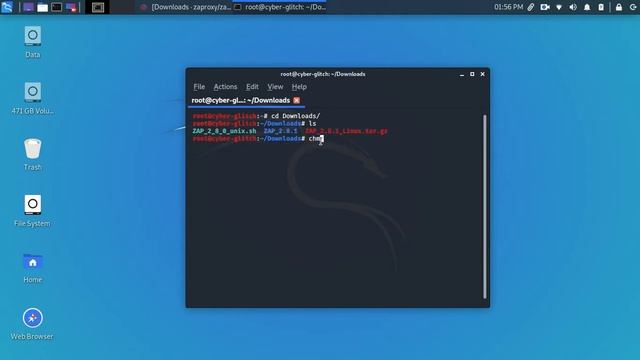Open the Kali applications menu icon
Viewport: 640px width, 360px height.
7,7
